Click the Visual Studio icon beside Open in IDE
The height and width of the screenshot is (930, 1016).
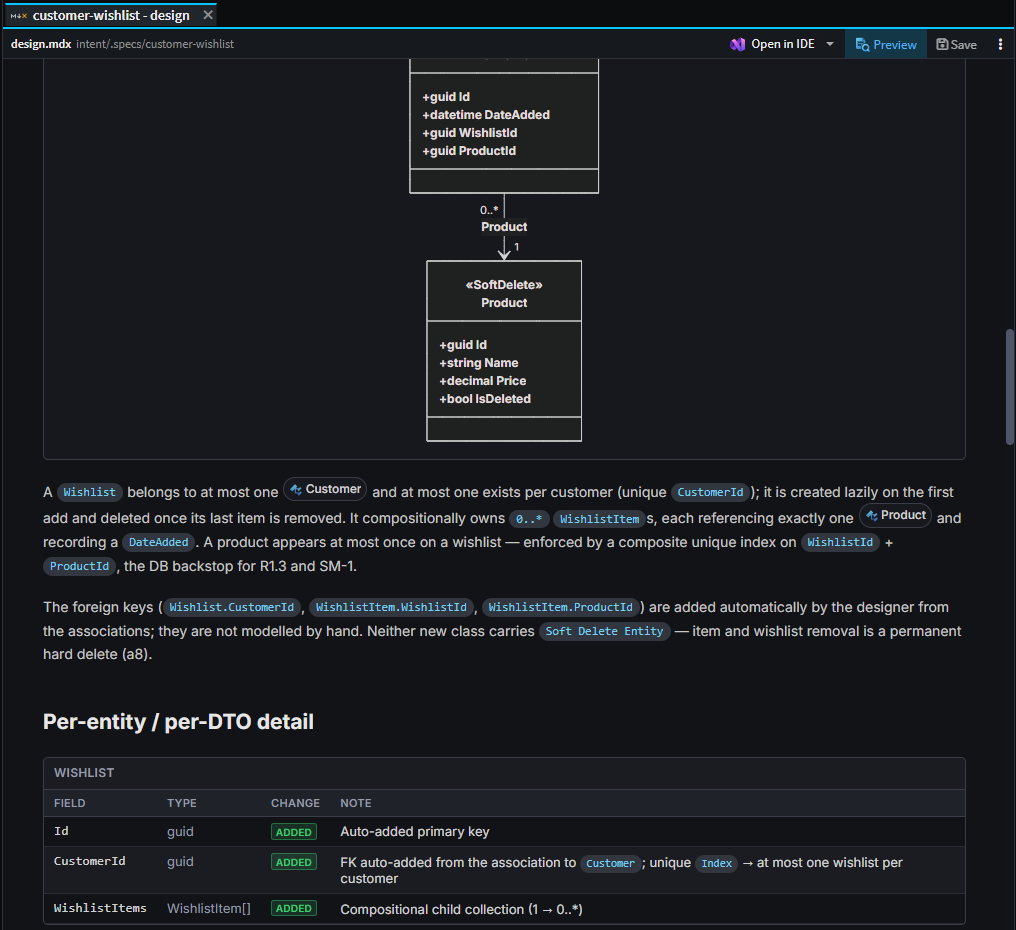[737, 44]
